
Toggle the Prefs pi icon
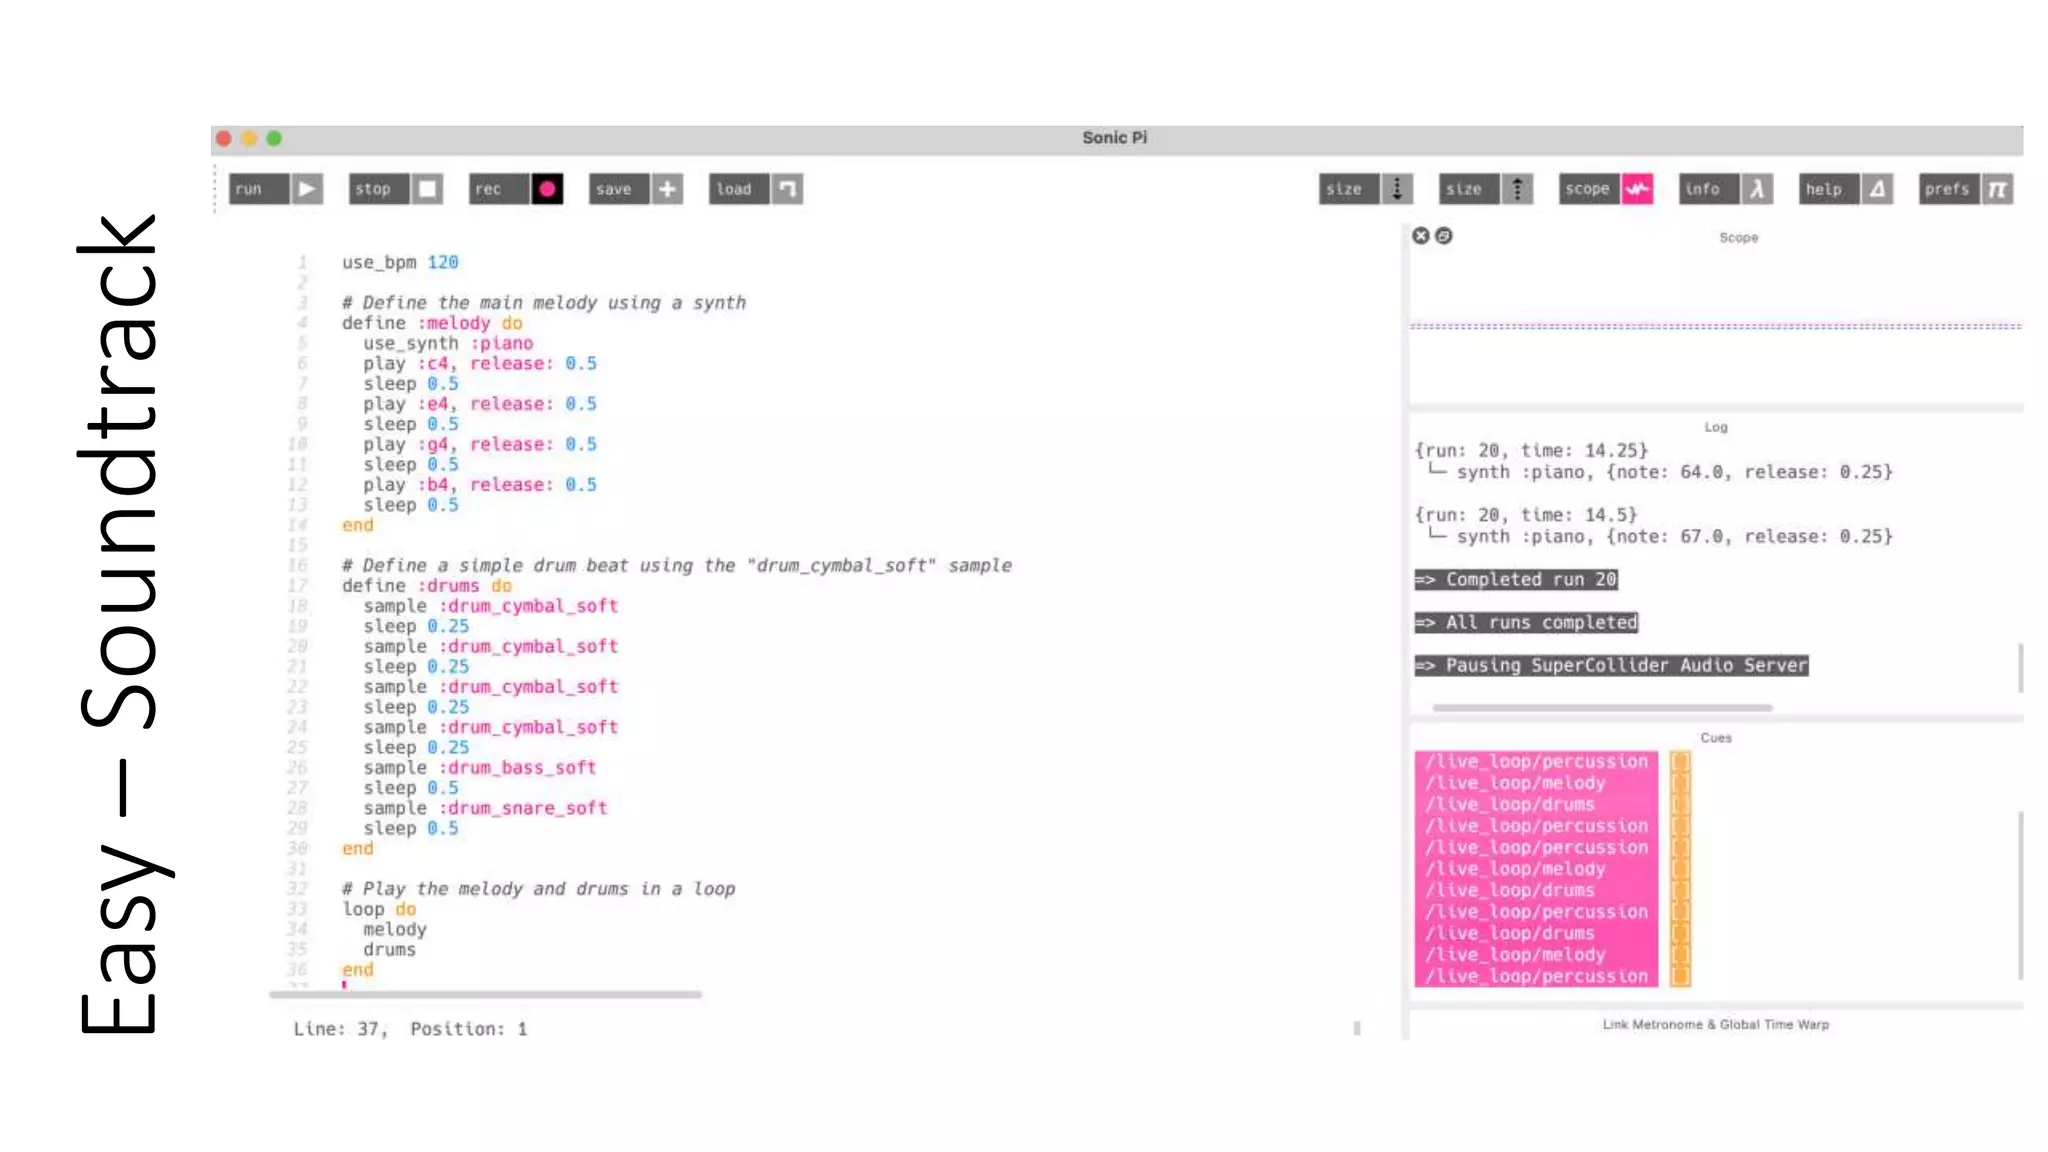coord(1997,189)
